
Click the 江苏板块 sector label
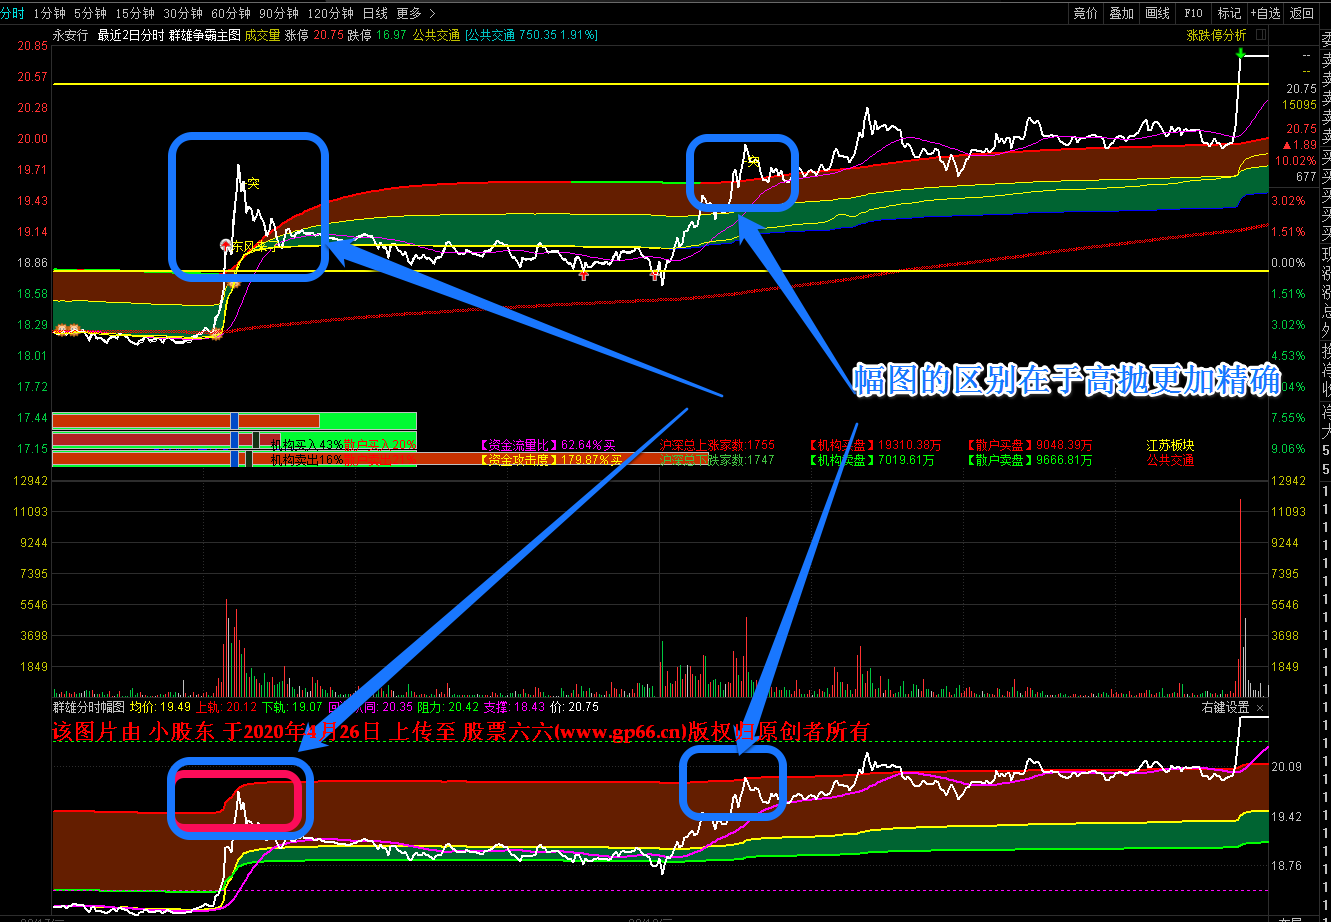1170,445
